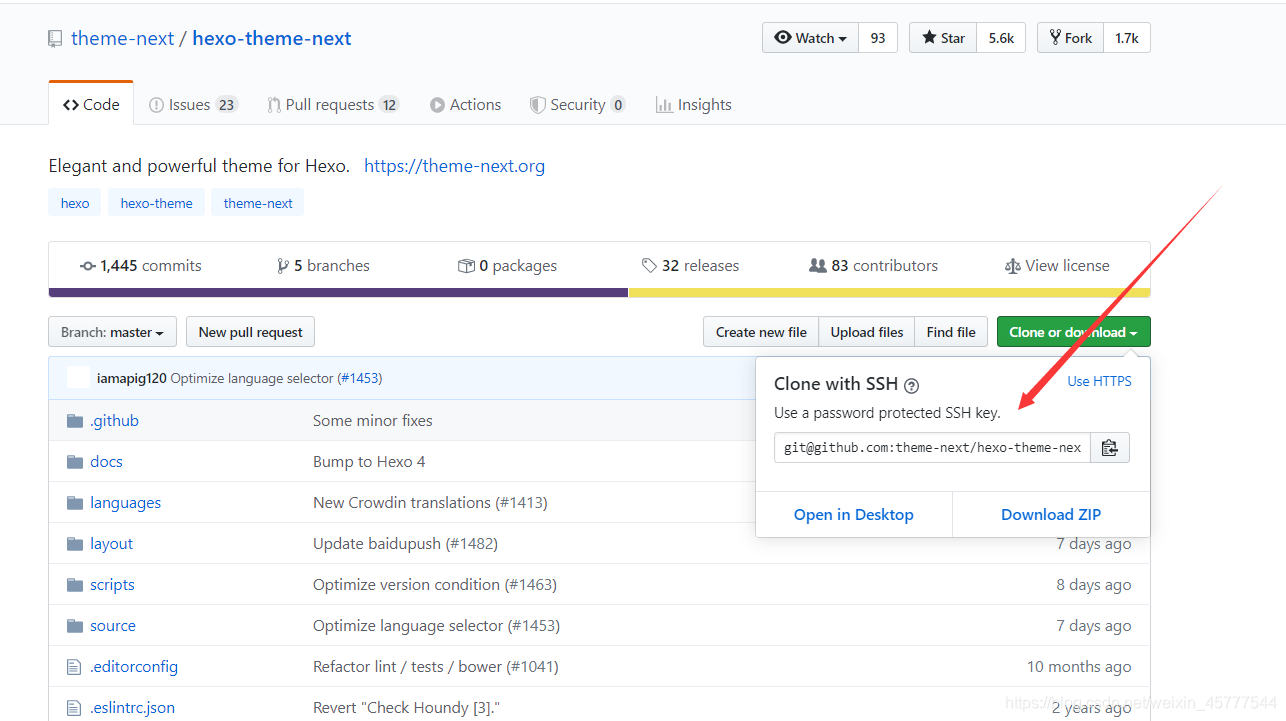Open the layout folder name
This screenshot has width=1286, height=721.
point(111,544)
